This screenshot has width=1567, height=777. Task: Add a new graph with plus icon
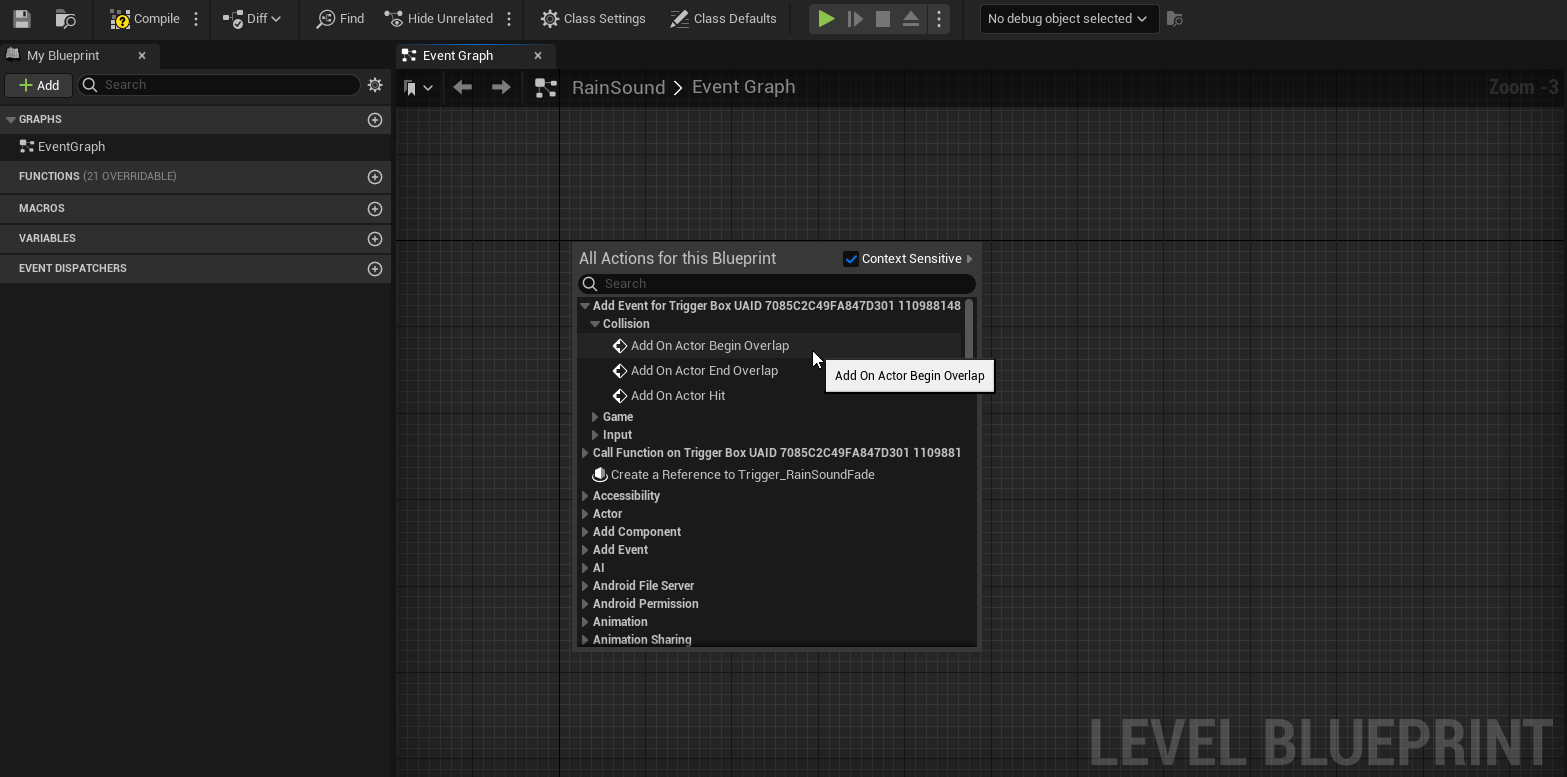click(375, 120)
